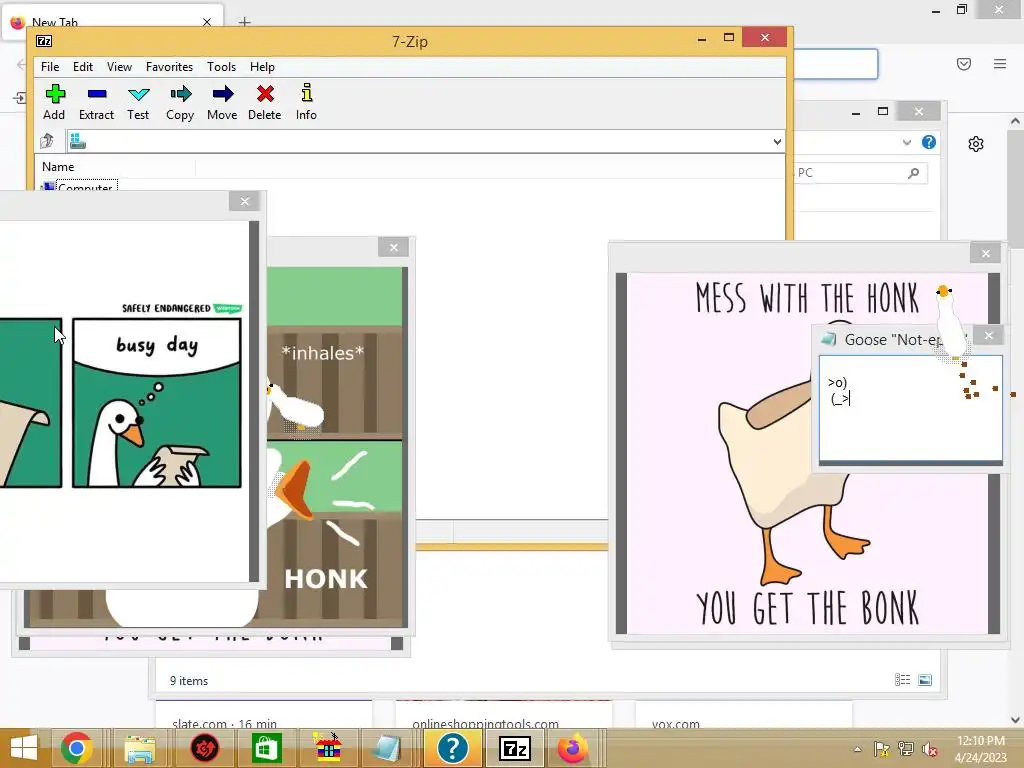The image size is (1024, 768).
Task: Click the Firefox sidebar toggle icon
Action: point(20,98)
